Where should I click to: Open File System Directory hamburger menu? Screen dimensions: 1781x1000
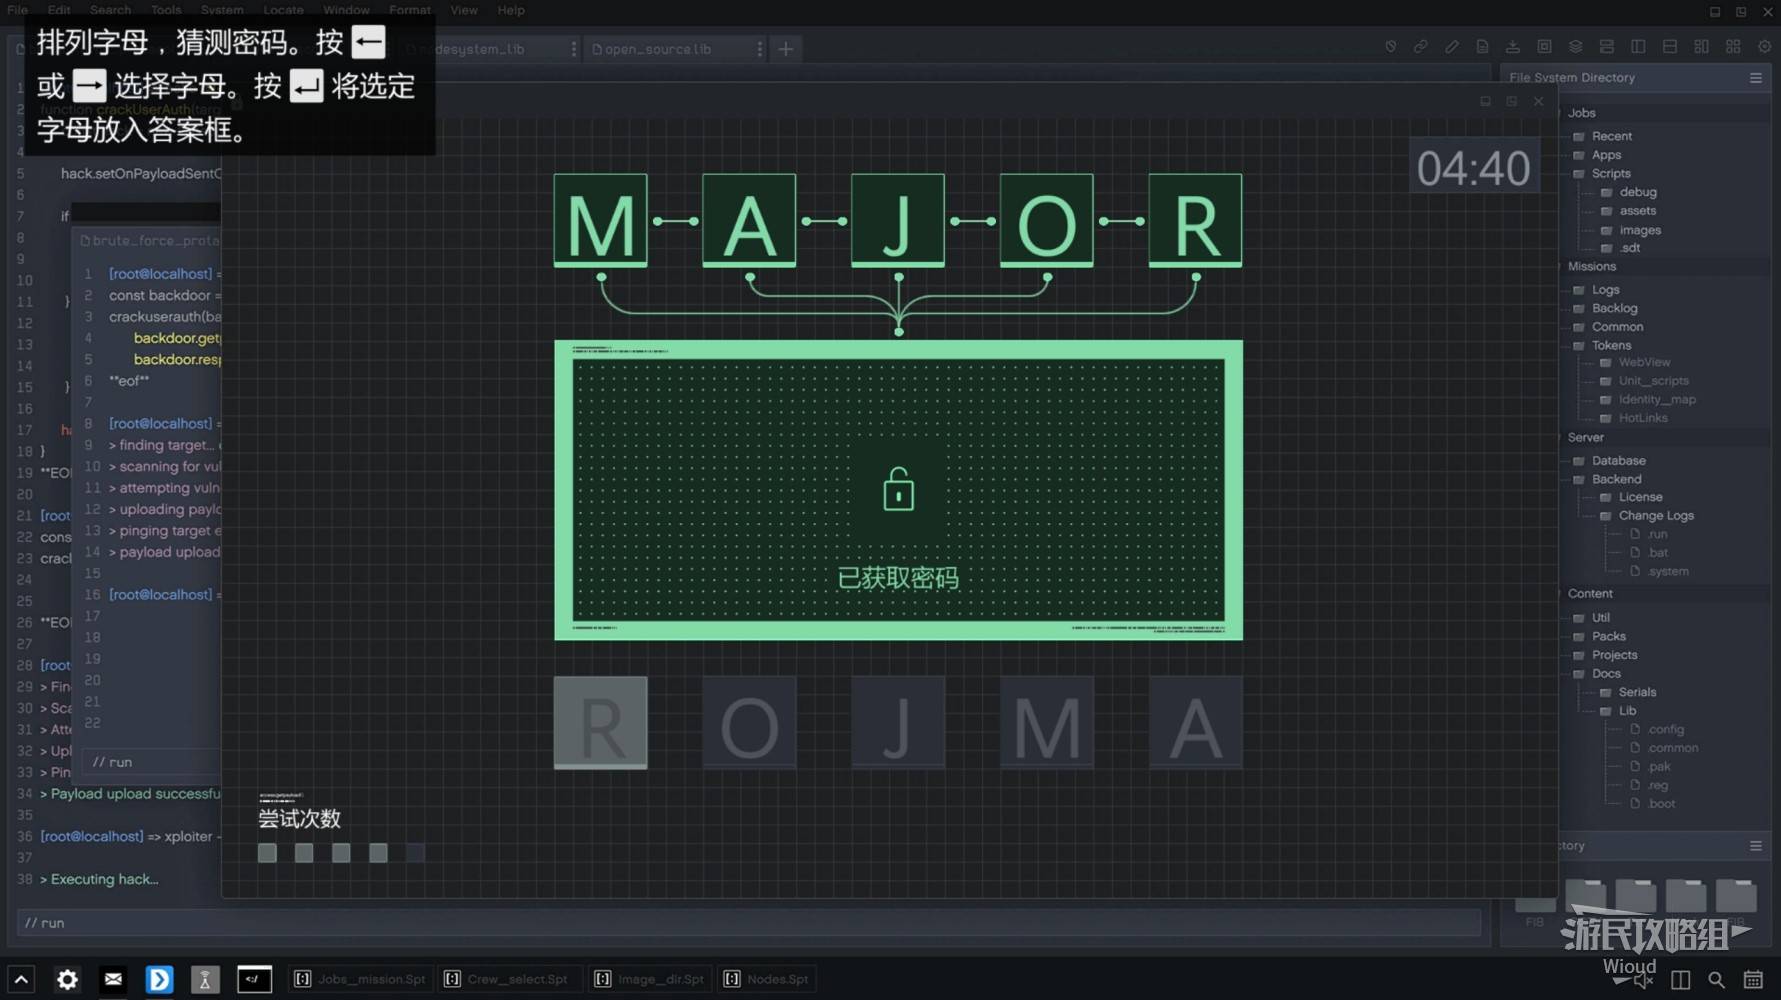1756,77
